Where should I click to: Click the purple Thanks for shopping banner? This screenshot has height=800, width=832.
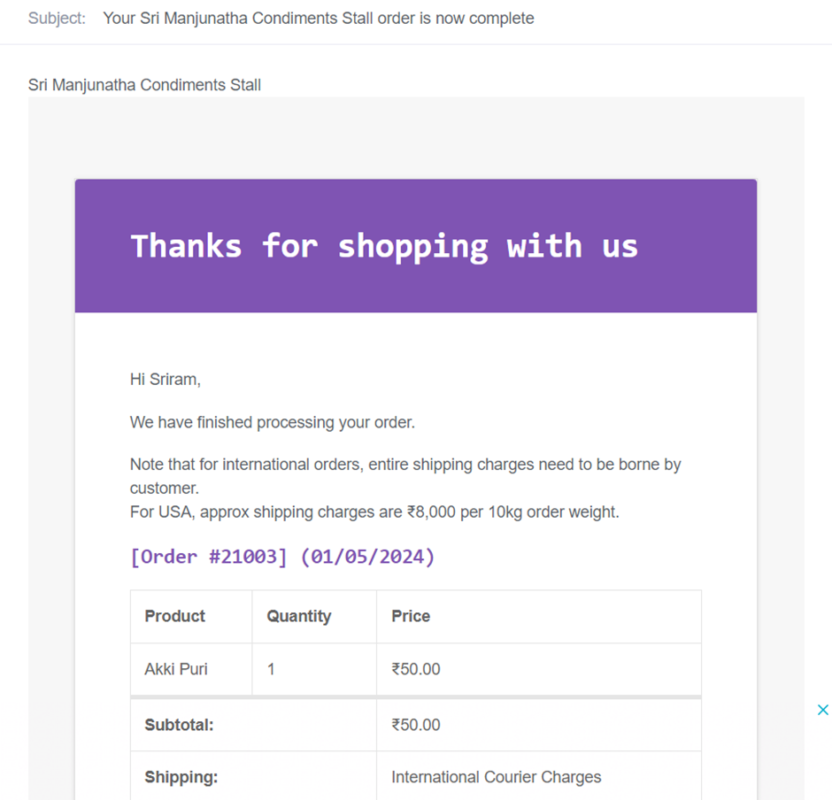415,246
